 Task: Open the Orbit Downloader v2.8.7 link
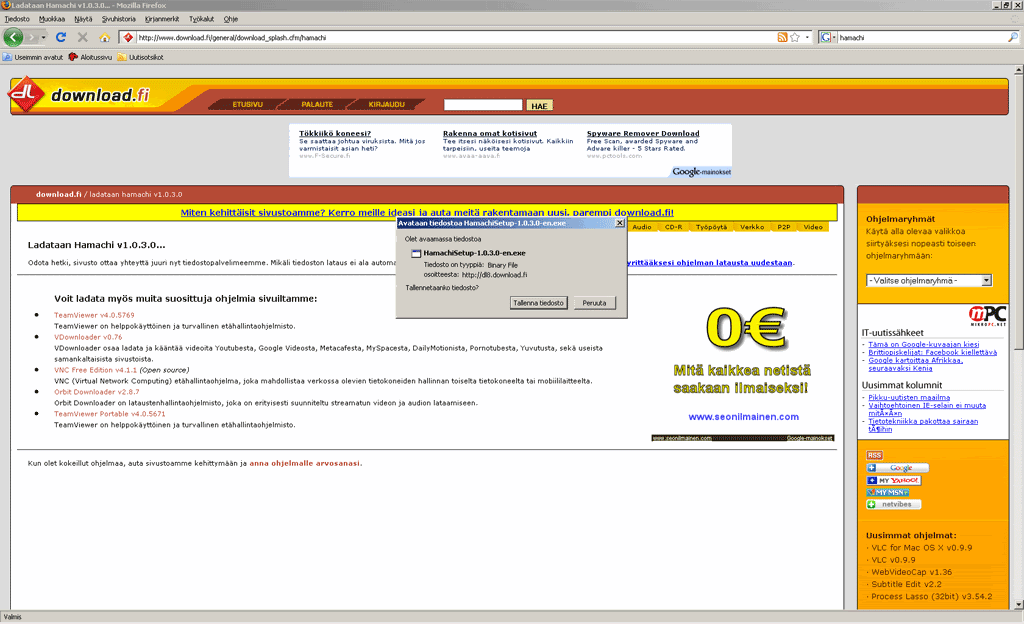click(97, 392)
